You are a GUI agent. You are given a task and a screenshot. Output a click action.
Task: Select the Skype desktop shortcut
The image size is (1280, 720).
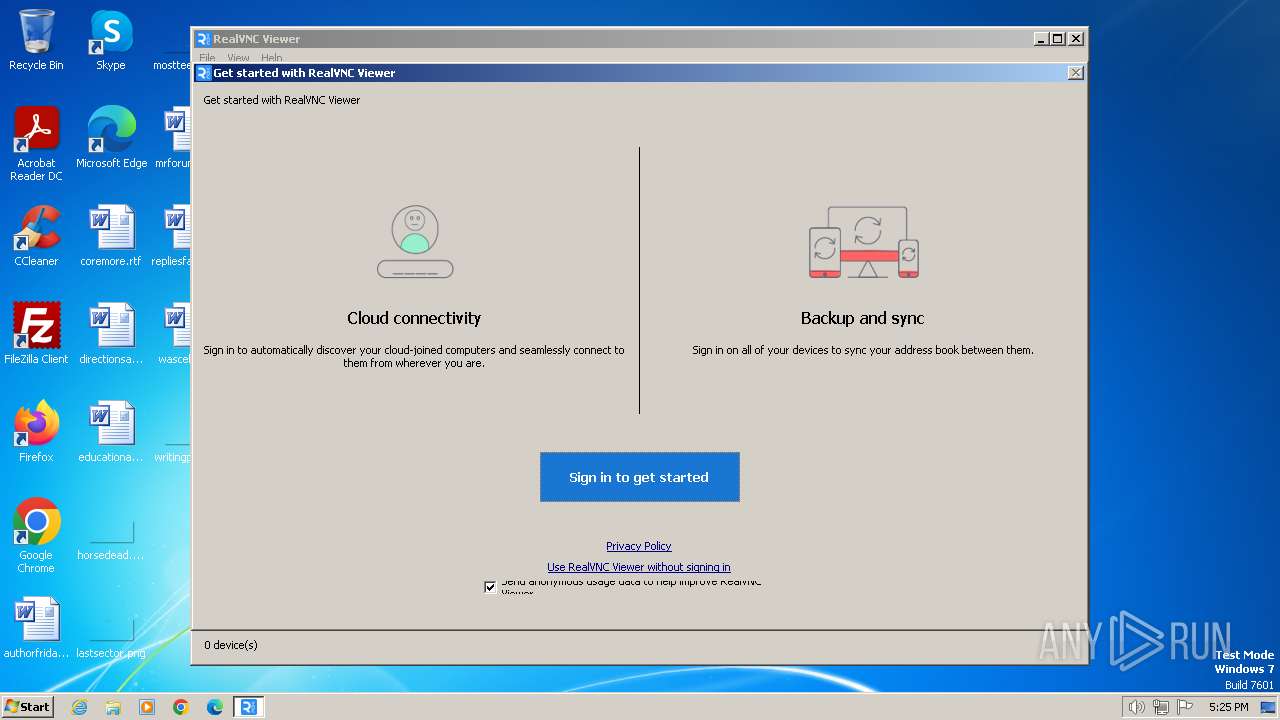111,40
